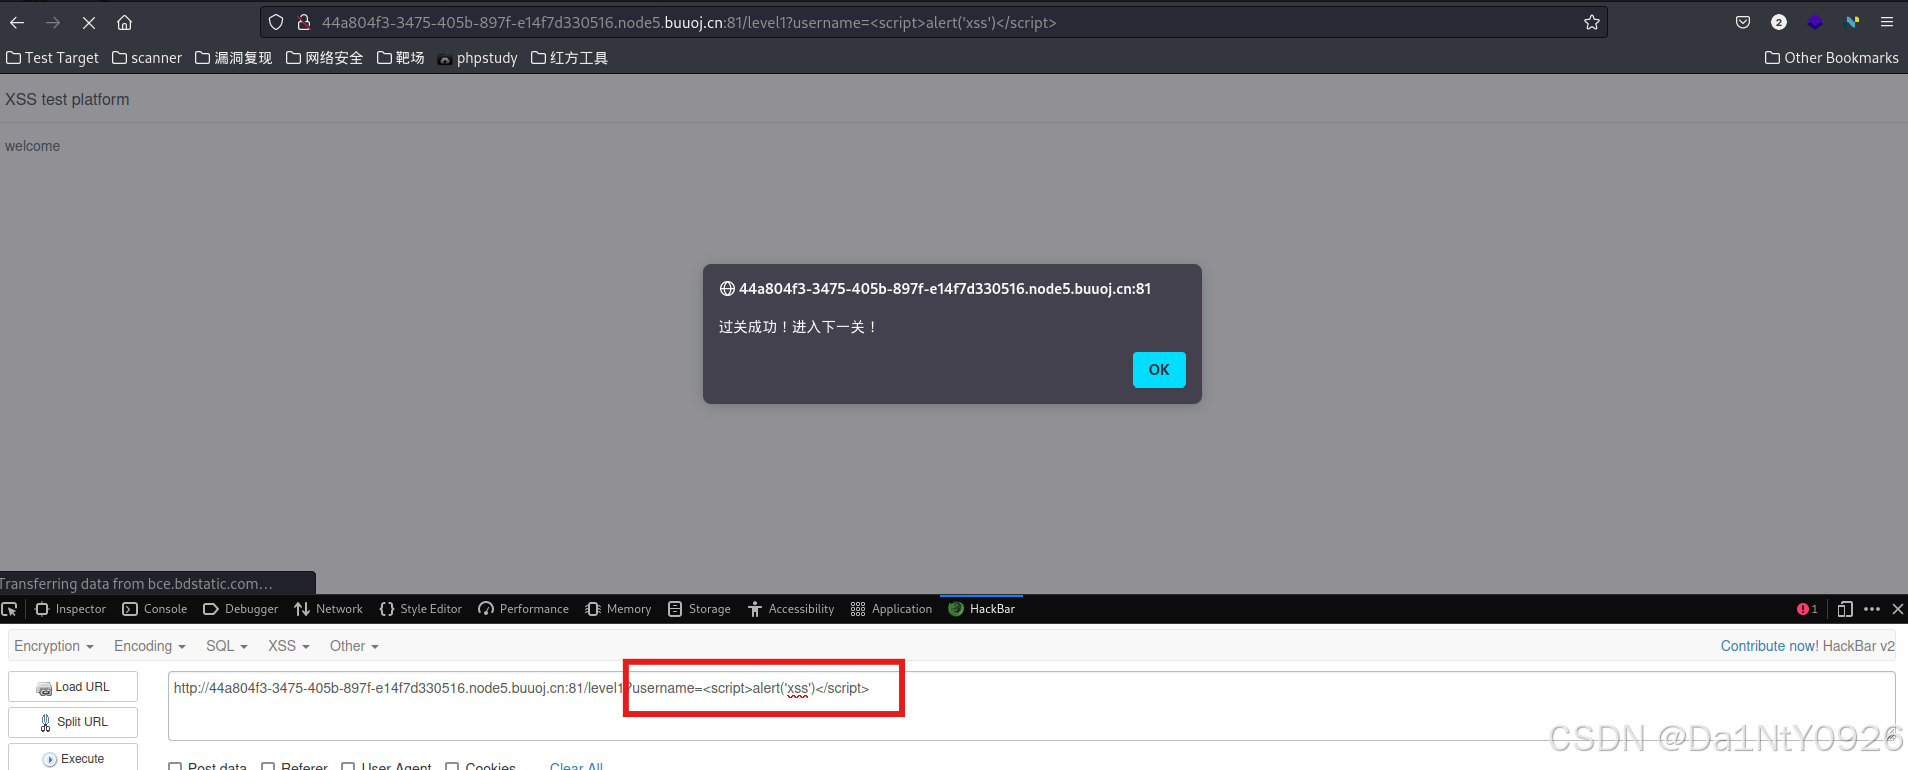Enable the User Agent checkbox

point(348,767)
